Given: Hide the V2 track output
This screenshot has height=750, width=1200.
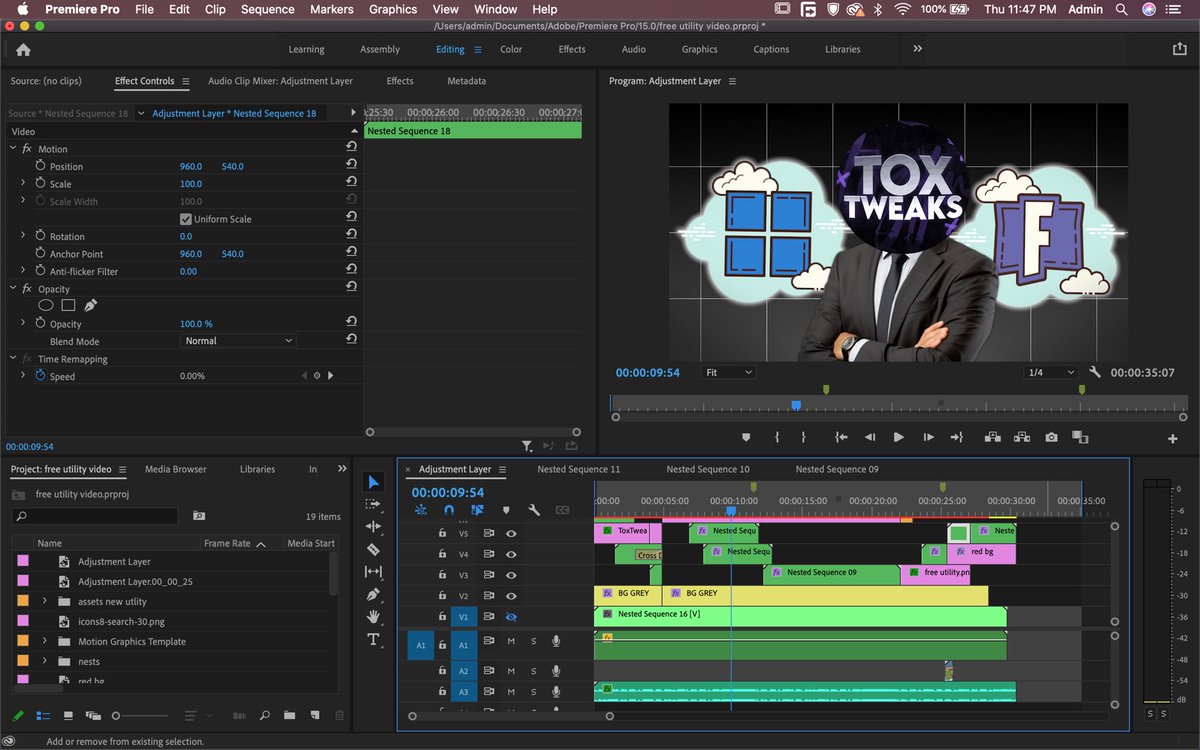Looking at the screenshot, I should click(x=511, y=596).
